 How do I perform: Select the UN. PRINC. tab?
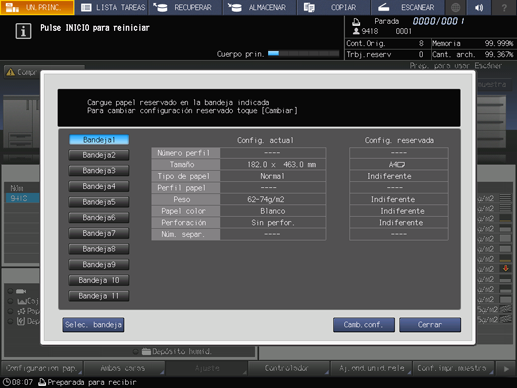click(x=37, y=7)
